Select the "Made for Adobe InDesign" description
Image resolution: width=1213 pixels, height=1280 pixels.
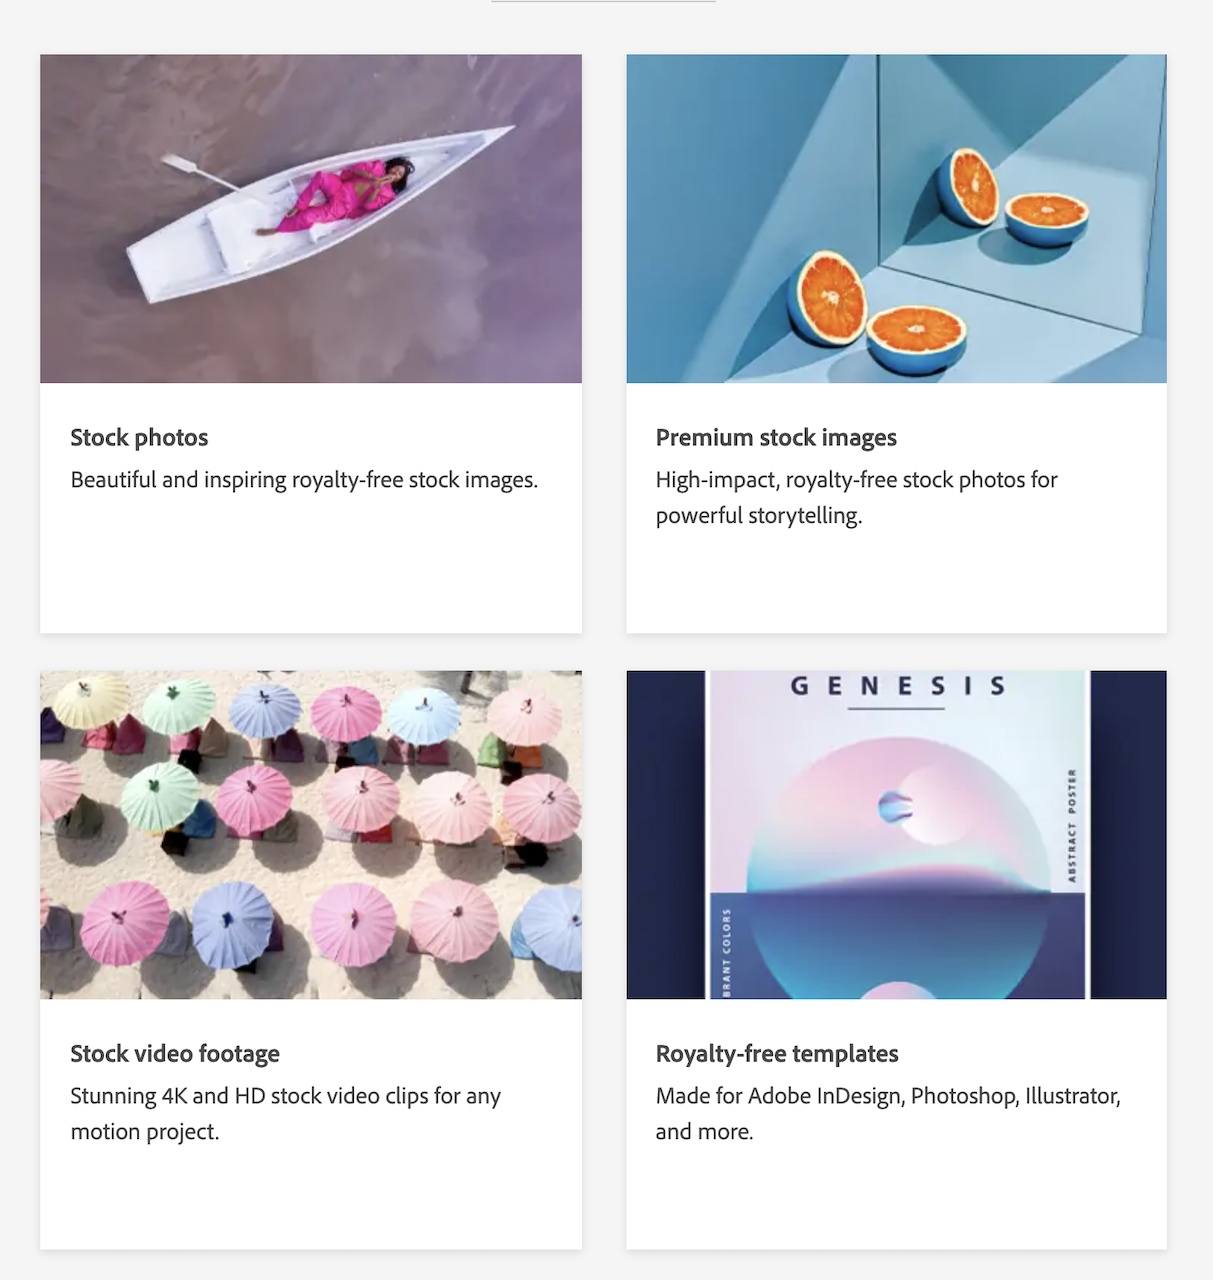888,1114
